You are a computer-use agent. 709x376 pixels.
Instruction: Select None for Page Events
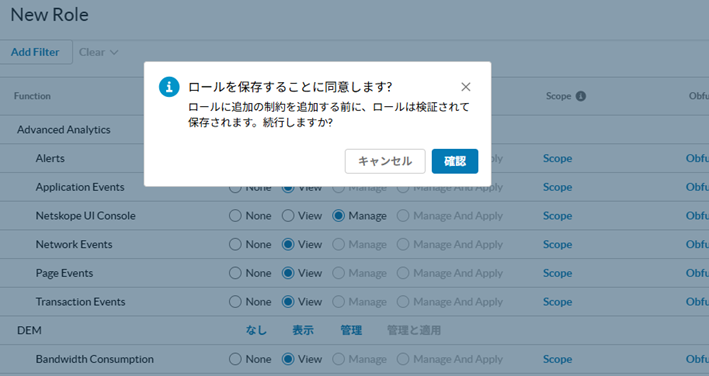tap(235, 273)
